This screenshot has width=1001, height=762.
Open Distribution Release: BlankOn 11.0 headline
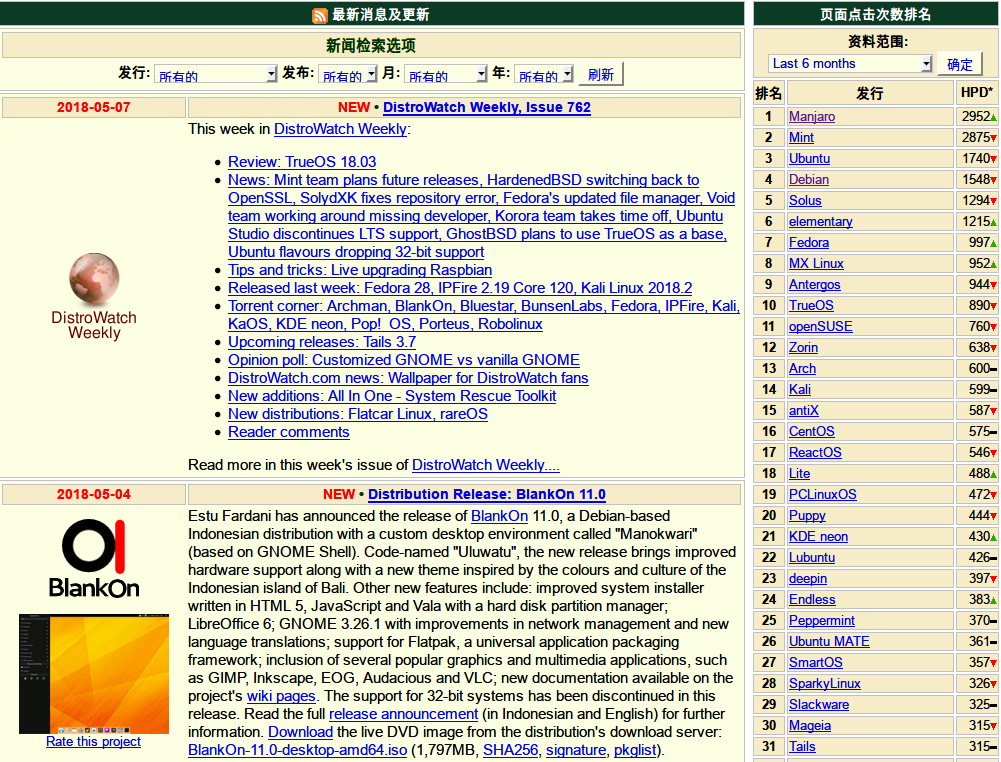(486, 494)
